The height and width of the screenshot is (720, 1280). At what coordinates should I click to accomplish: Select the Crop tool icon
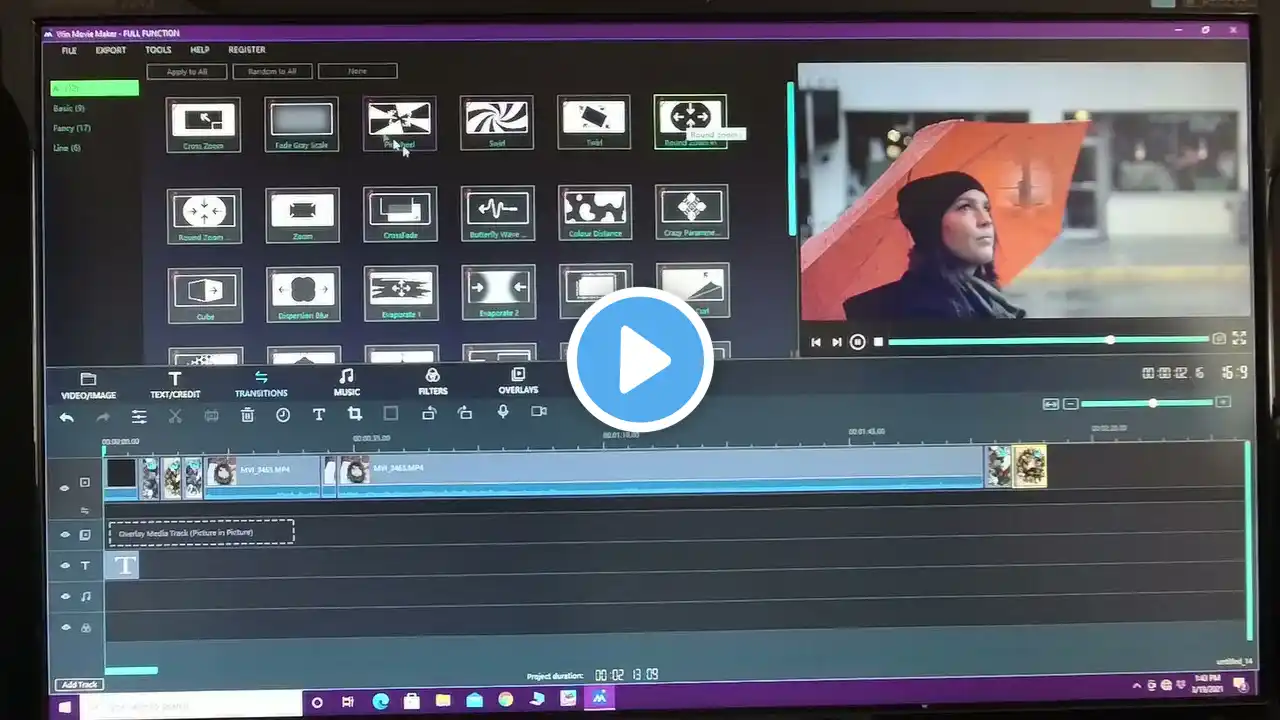tap(354, 414)
